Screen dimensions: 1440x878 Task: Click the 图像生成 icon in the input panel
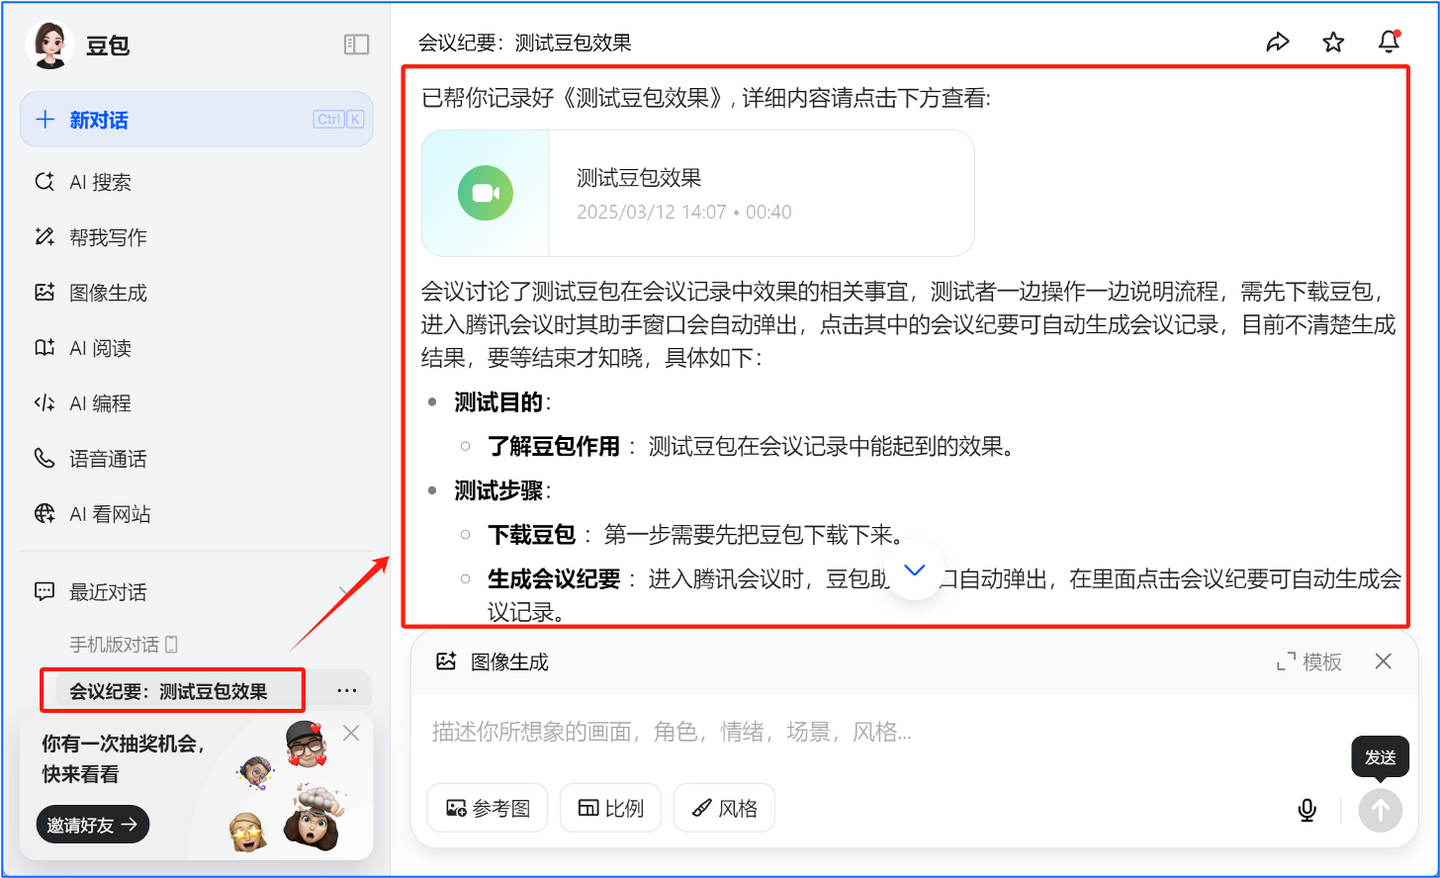[446, 661]
